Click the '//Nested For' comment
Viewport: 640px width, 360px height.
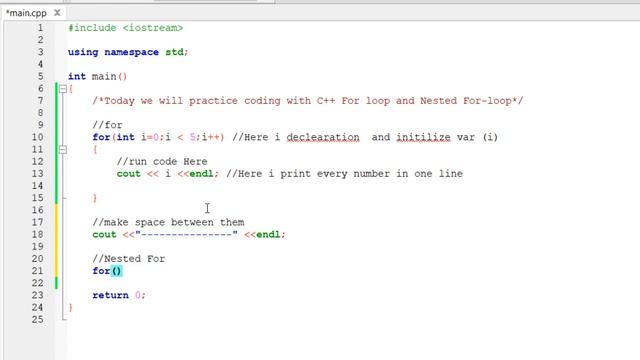pyautogui.click(x=129, y=259)
